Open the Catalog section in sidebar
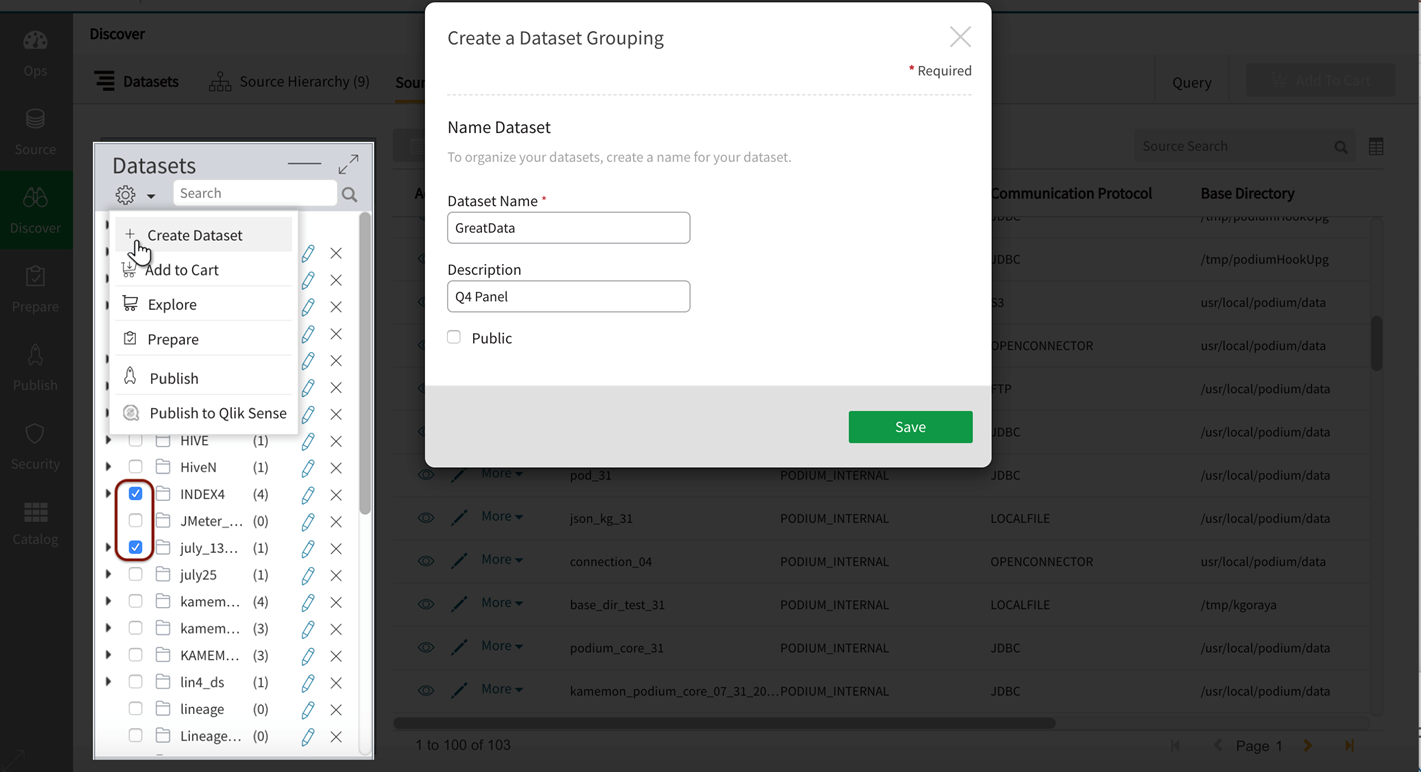Viewport: 1421px width, 772px height. (x=35, y=523)
